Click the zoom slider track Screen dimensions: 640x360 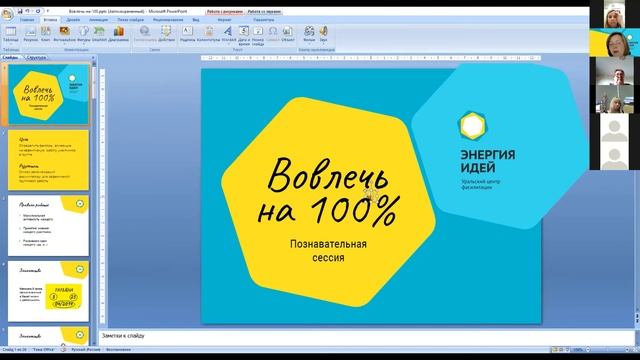pyautogui.click(x=608, y=350)
